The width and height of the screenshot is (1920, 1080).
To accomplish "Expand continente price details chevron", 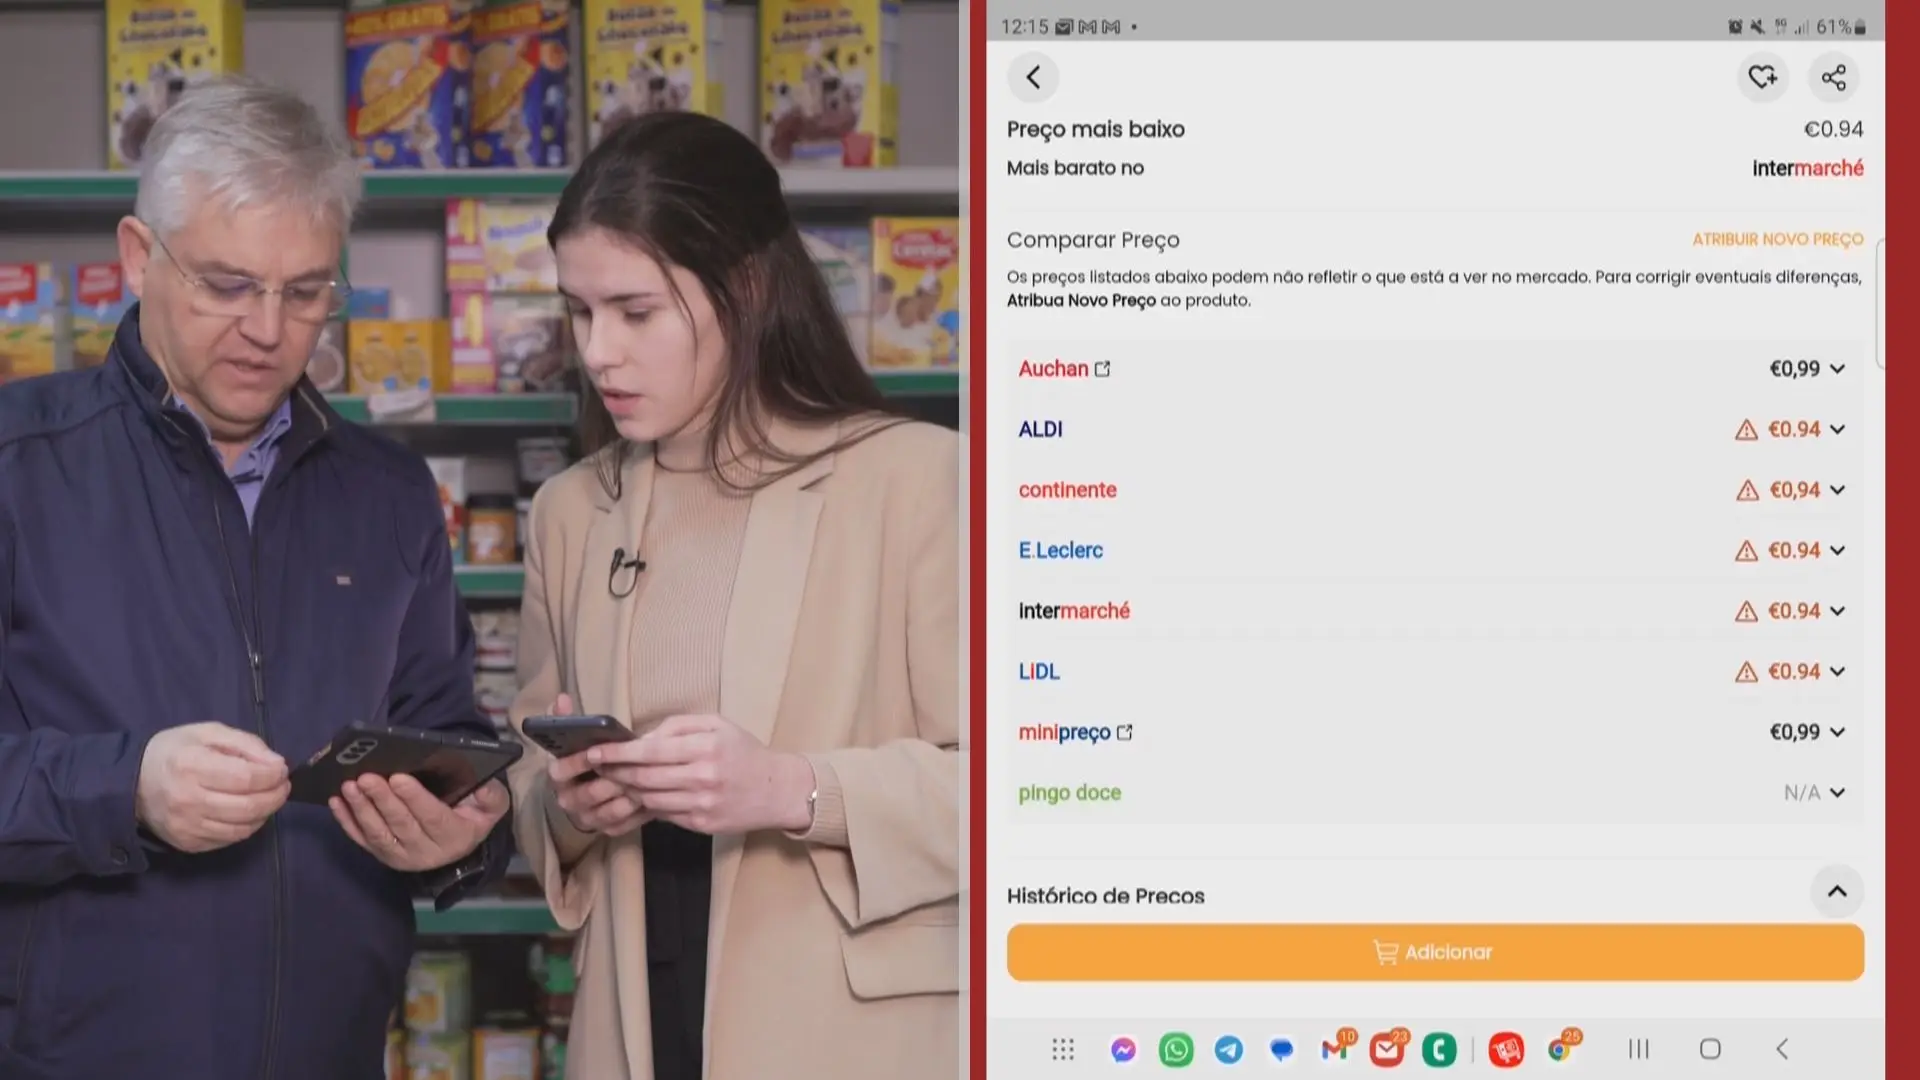I will click(1837, 490).
